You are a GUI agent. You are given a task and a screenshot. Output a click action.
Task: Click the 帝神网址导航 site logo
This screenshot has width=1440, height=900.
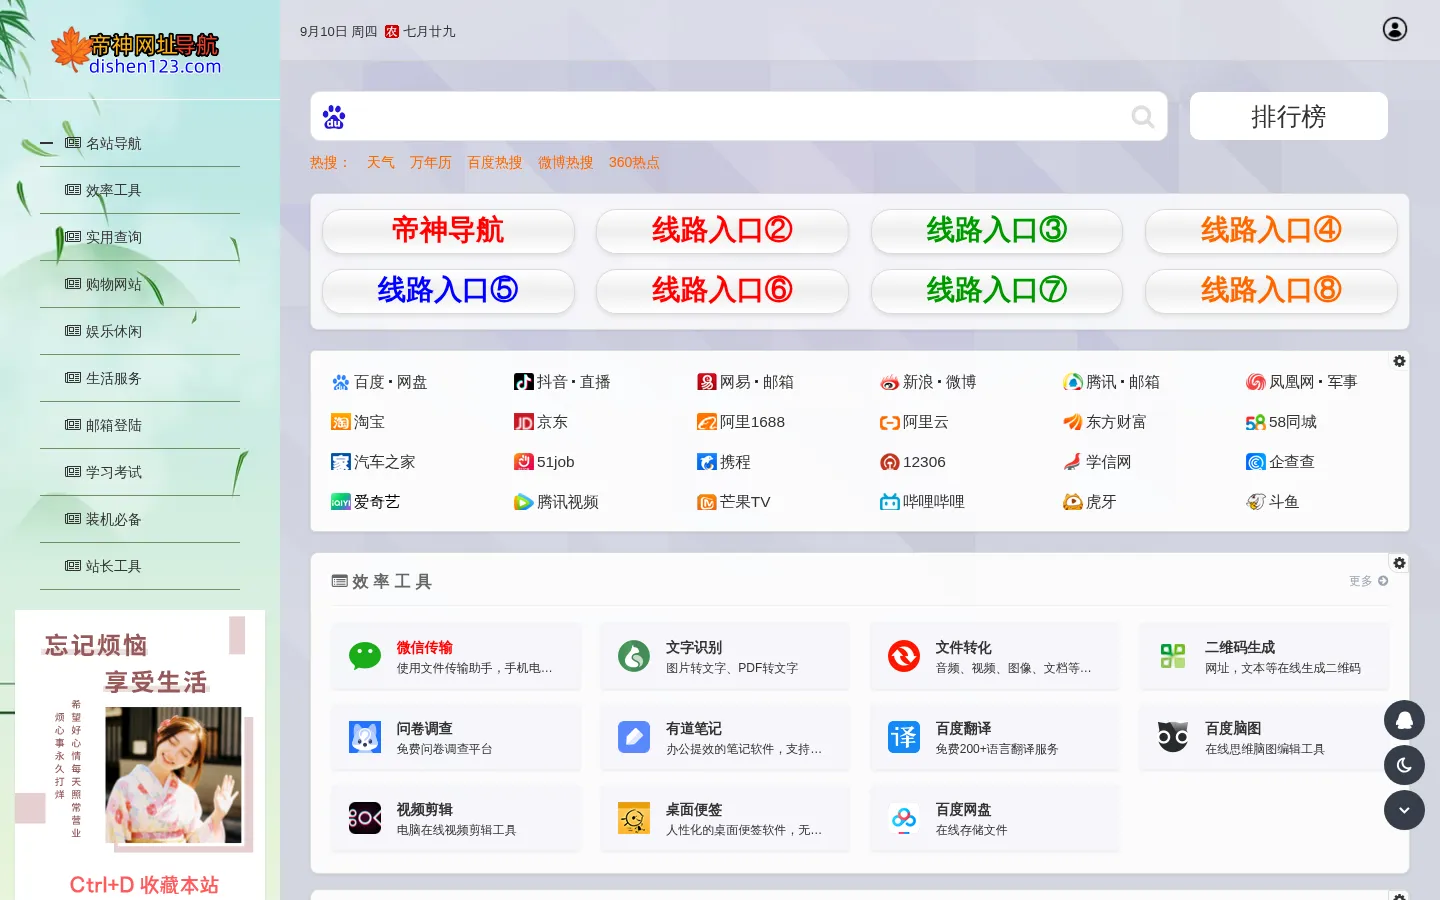136,53
